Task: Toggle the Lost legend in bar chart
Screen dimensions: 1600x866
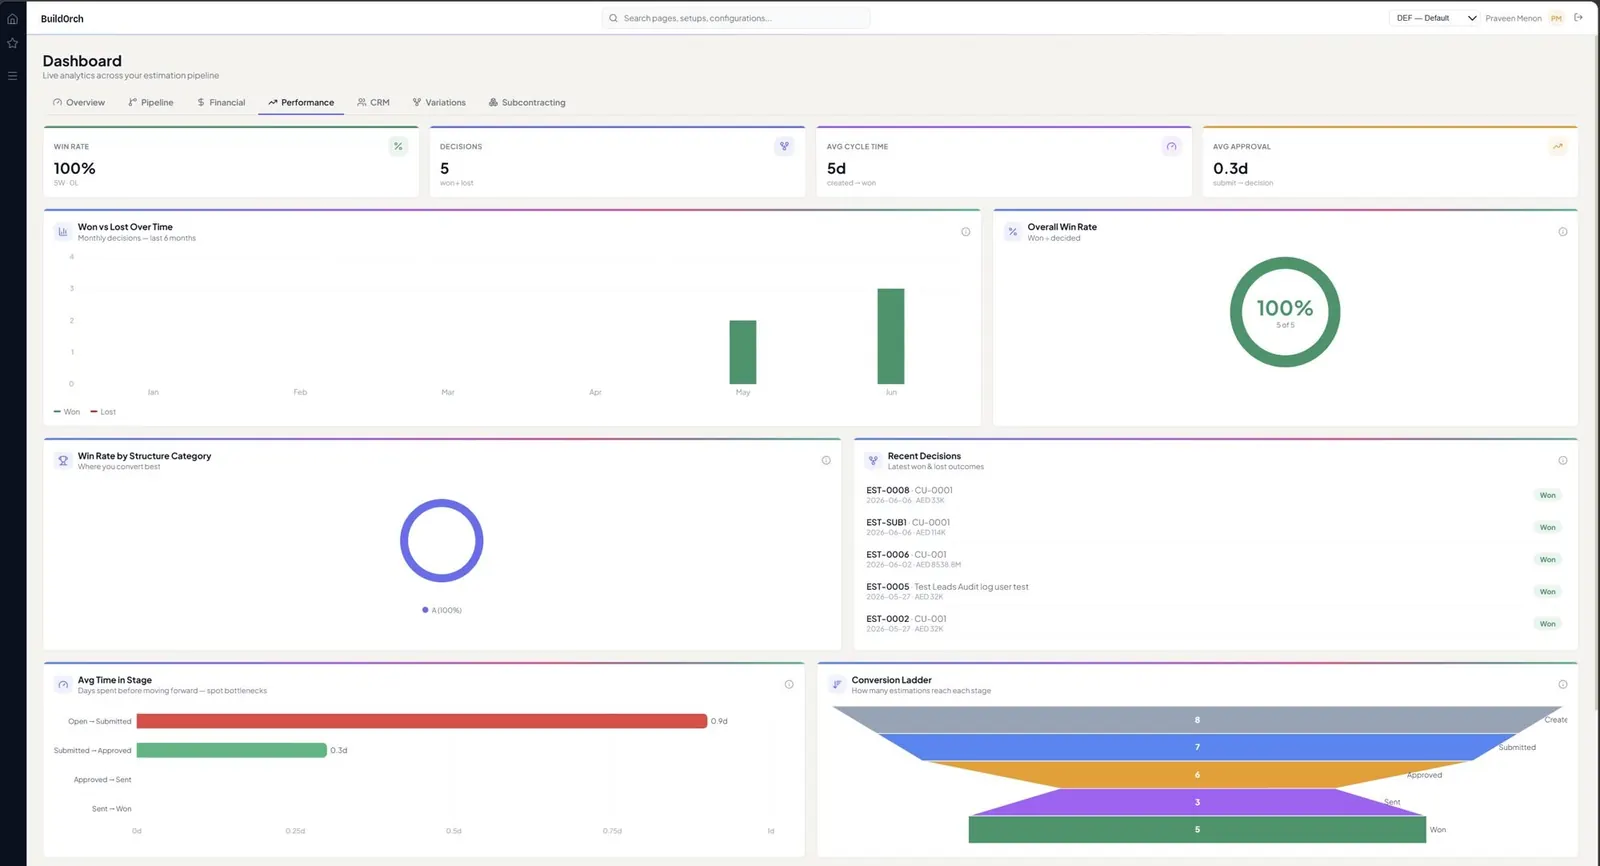Action: pyautogui.click(x=103, y=412)
